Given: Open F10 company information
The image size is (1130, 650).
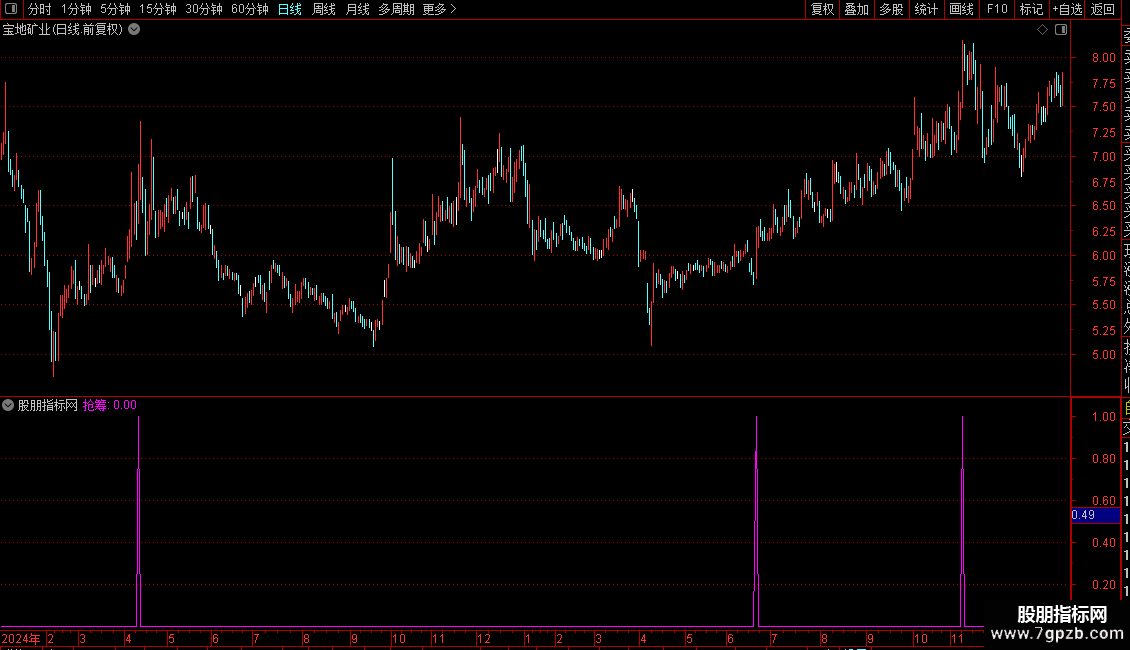Looking at the screenshot, I should tap(997, 9).
